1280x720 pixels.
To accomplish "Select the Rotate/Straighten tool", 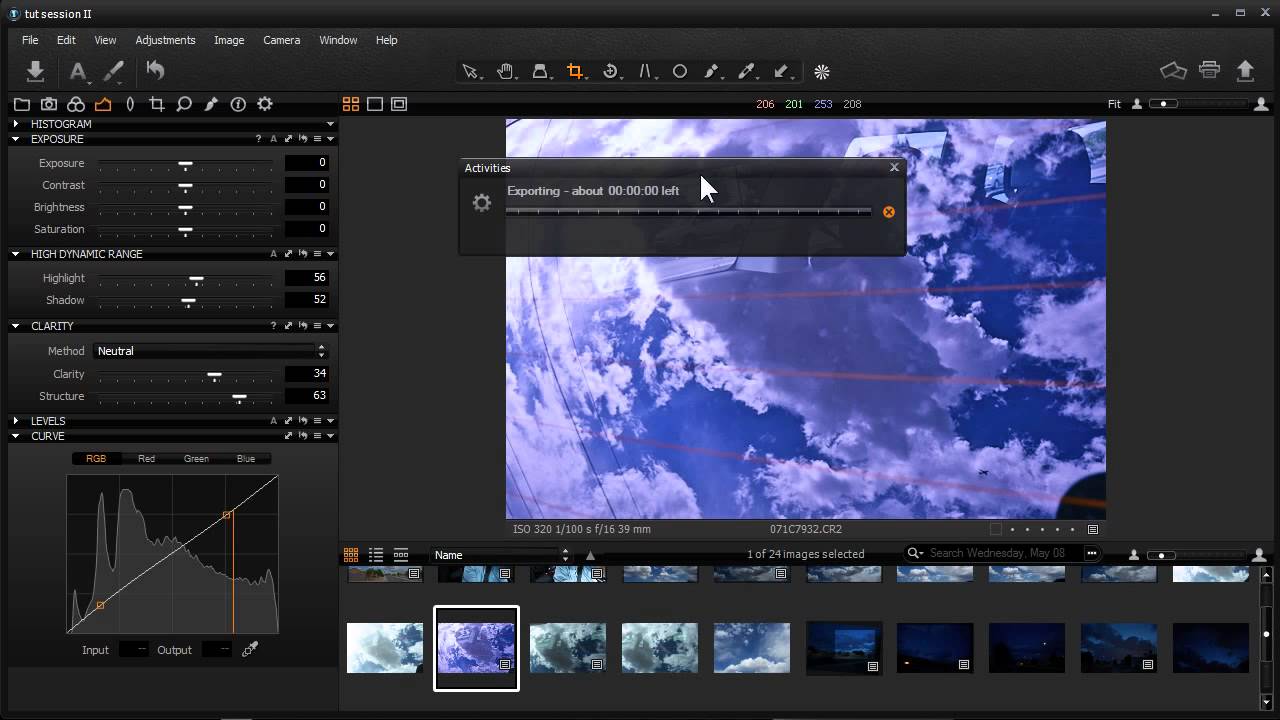I will [611, 71].
